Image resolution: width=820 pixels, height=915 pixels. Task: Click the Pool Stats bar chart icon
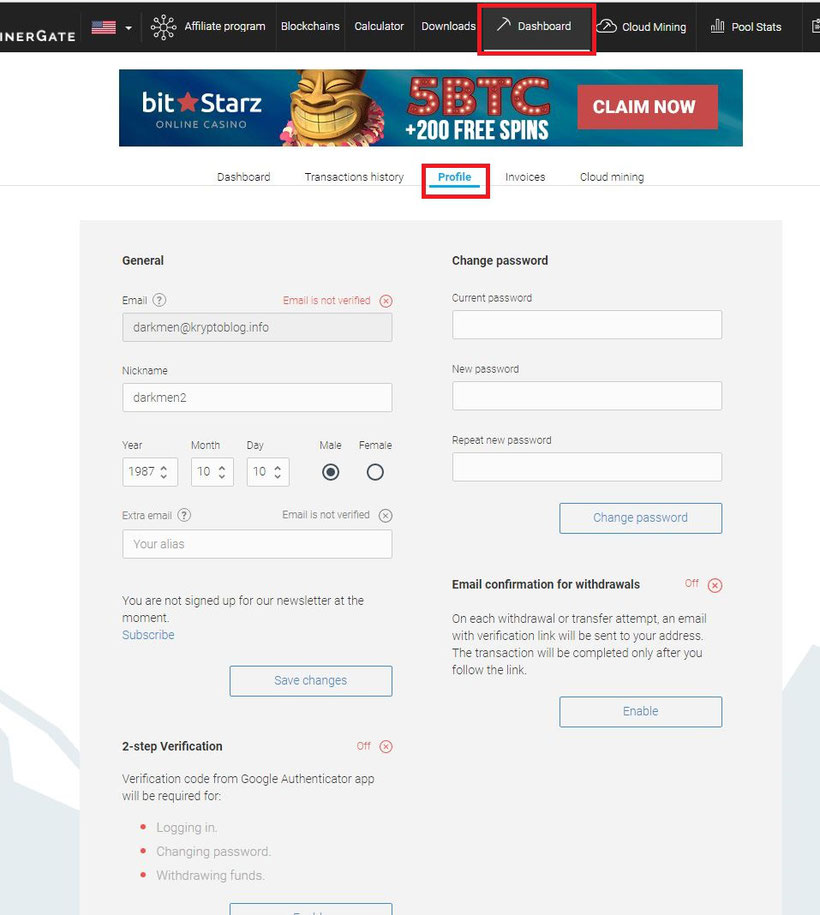coord(717,26)
